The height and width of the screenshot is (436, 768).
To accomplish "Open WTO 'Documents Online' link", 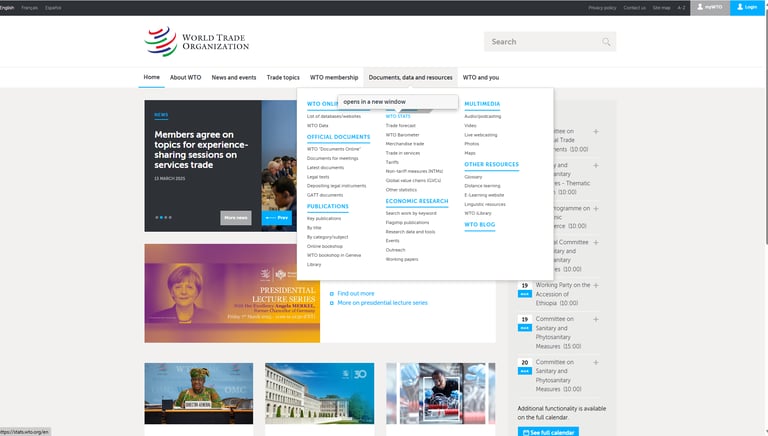I will coord(334,149).
